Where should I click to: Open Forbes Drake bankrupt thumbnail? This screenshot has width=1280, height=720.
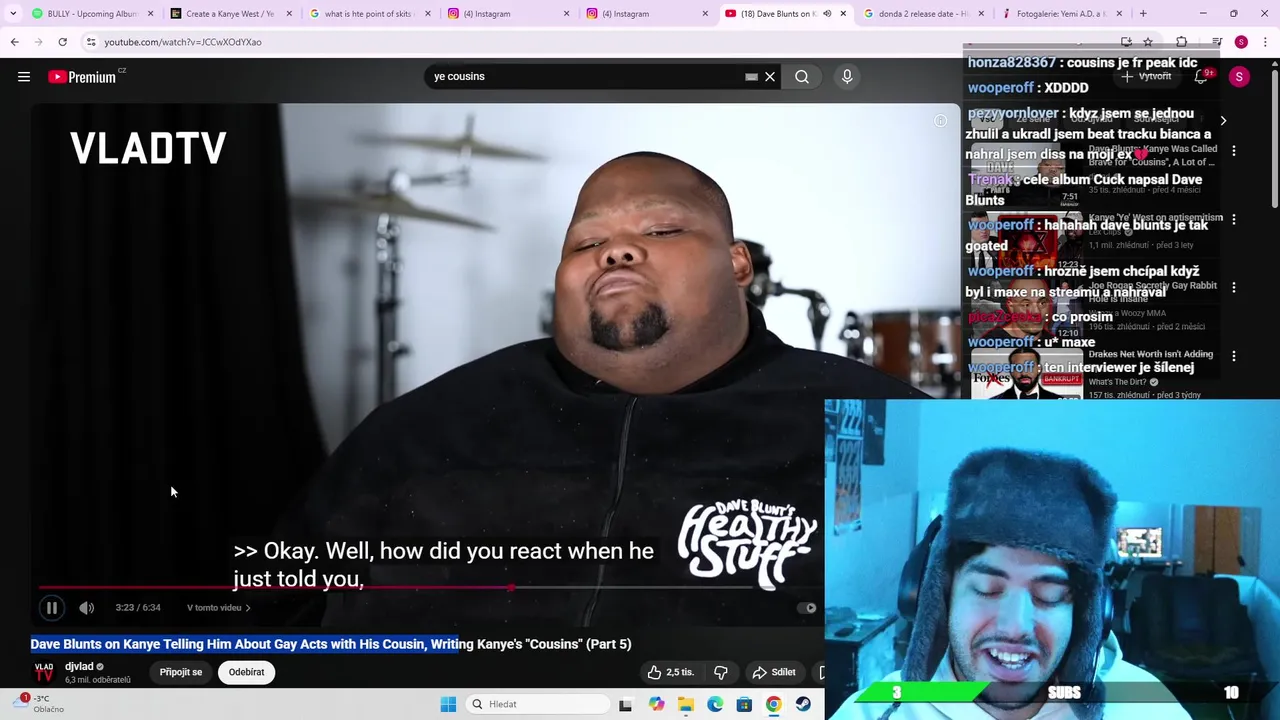(1026, 376)
